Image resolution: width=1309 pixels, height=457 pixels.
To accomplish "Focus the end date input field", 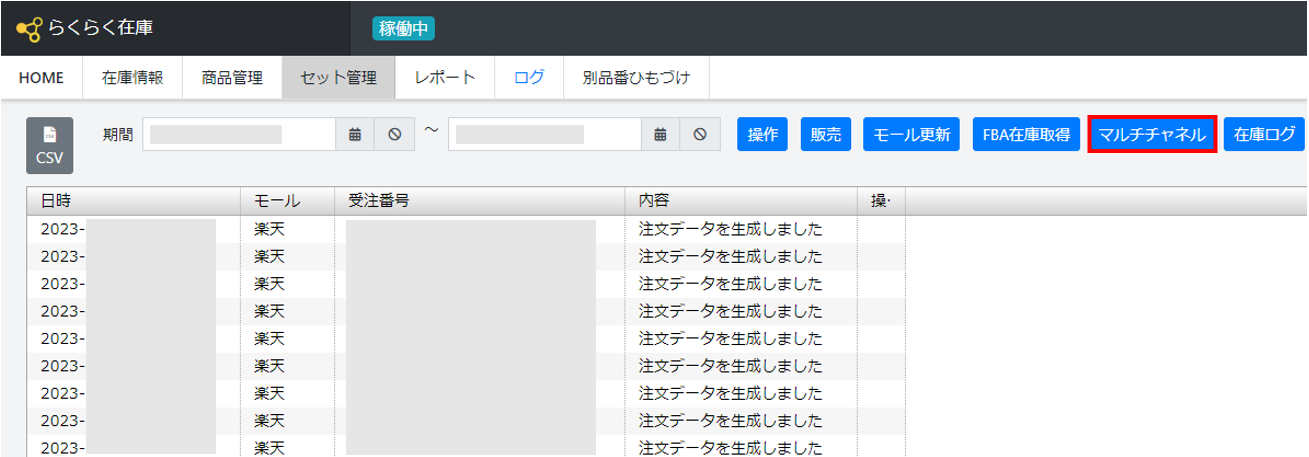I will pos(544,134).
